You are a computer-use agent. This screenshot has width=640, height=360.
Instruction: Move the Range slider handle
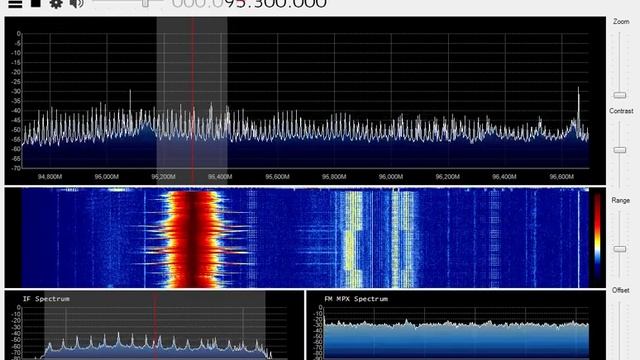click(x=620, y=249)
